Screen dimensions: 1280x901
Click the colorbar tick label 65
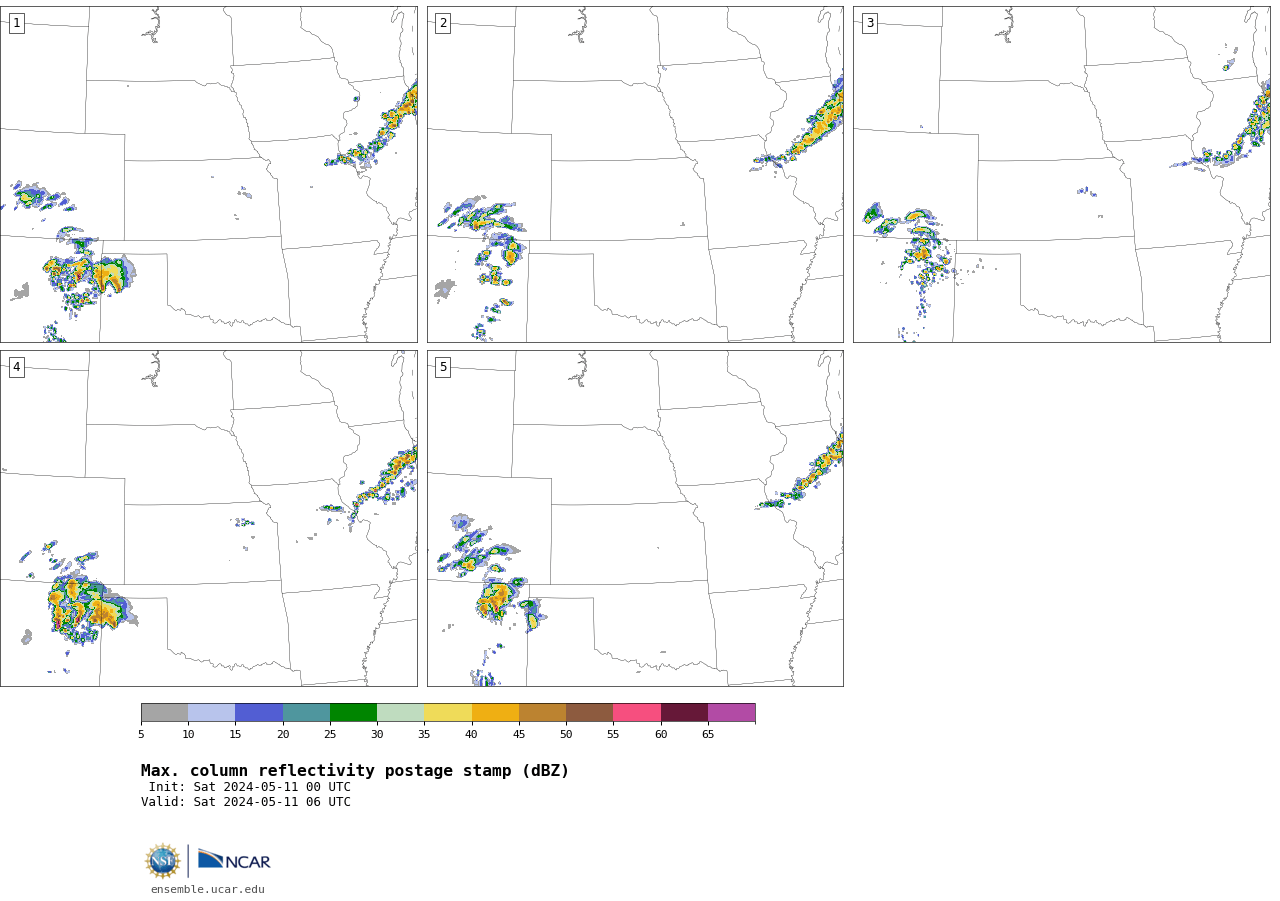[708, 735]
